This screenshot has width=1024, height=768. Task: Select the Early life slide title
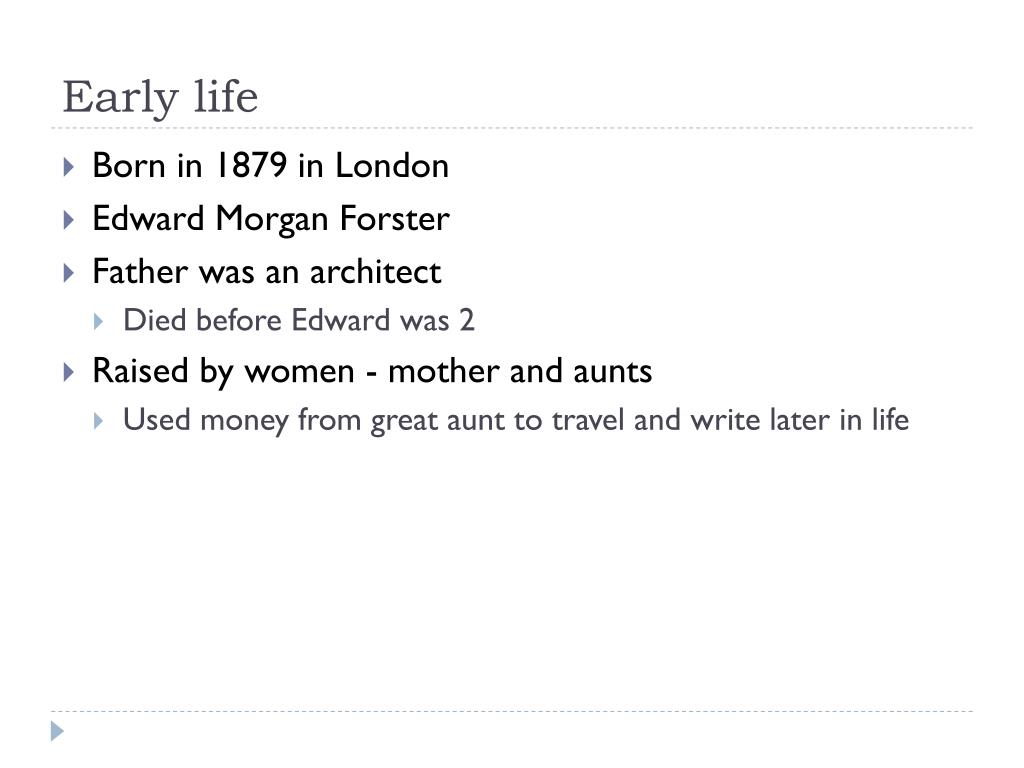pos(161,98)
